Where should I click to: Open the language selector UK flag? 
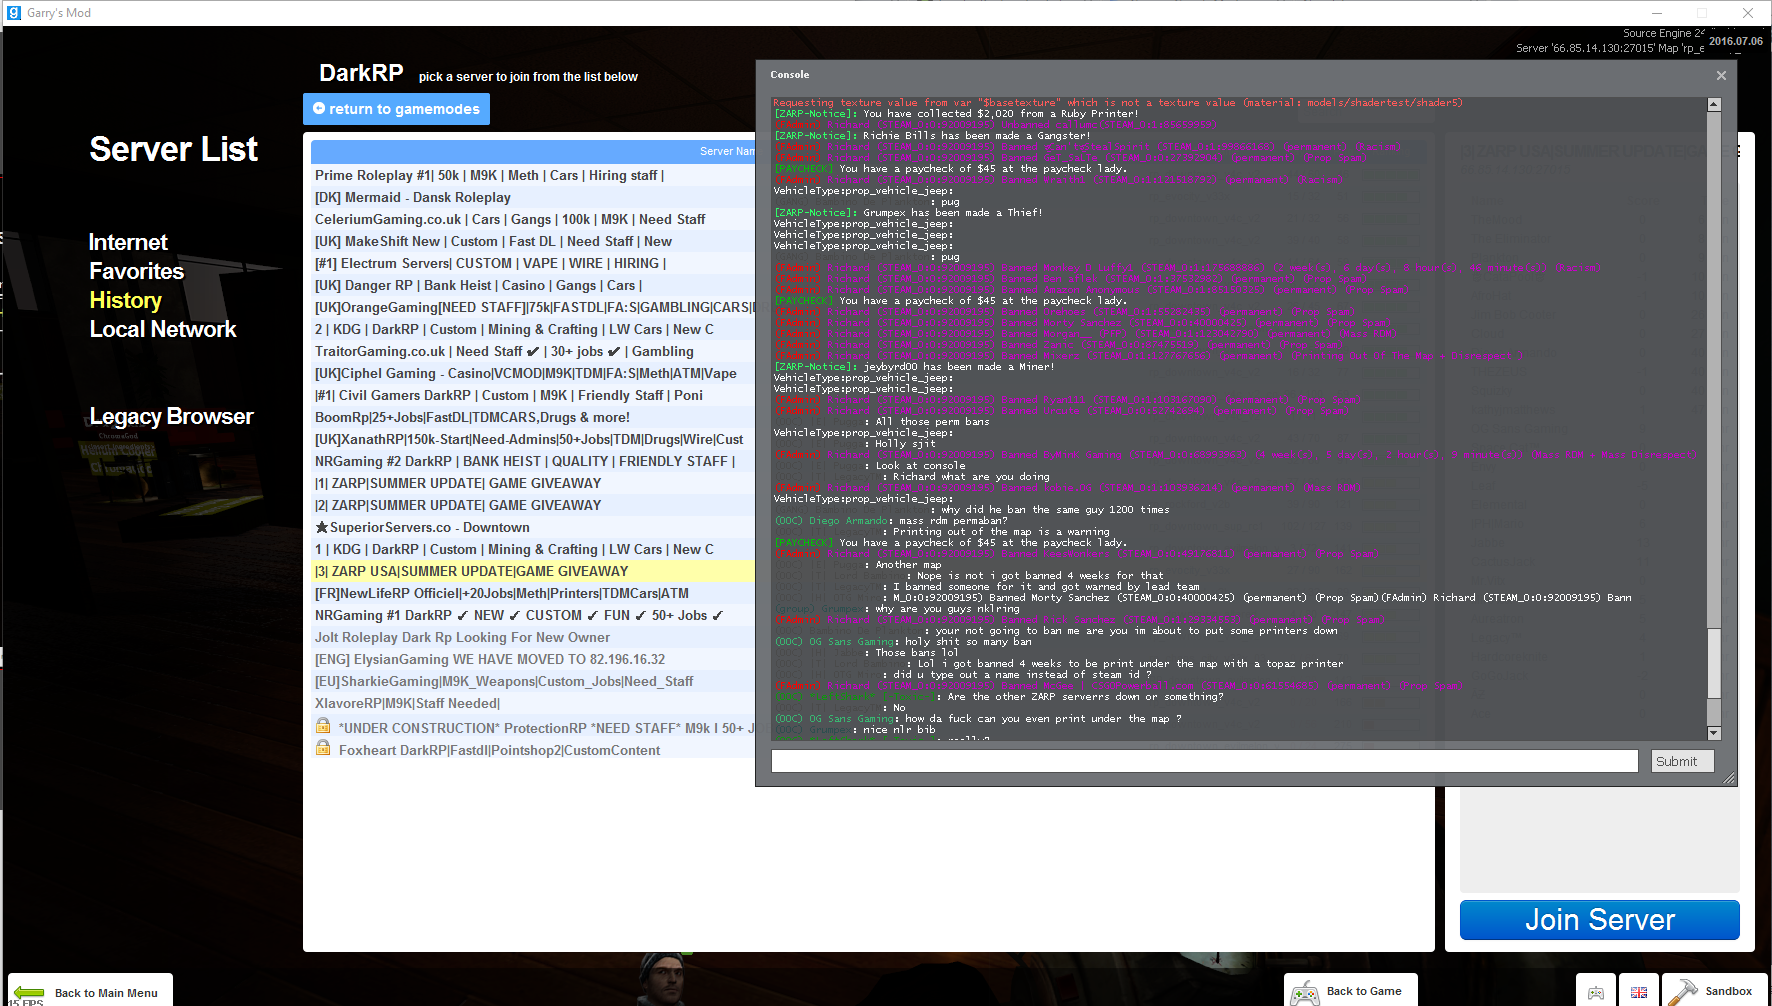[x=1639, y=991]
